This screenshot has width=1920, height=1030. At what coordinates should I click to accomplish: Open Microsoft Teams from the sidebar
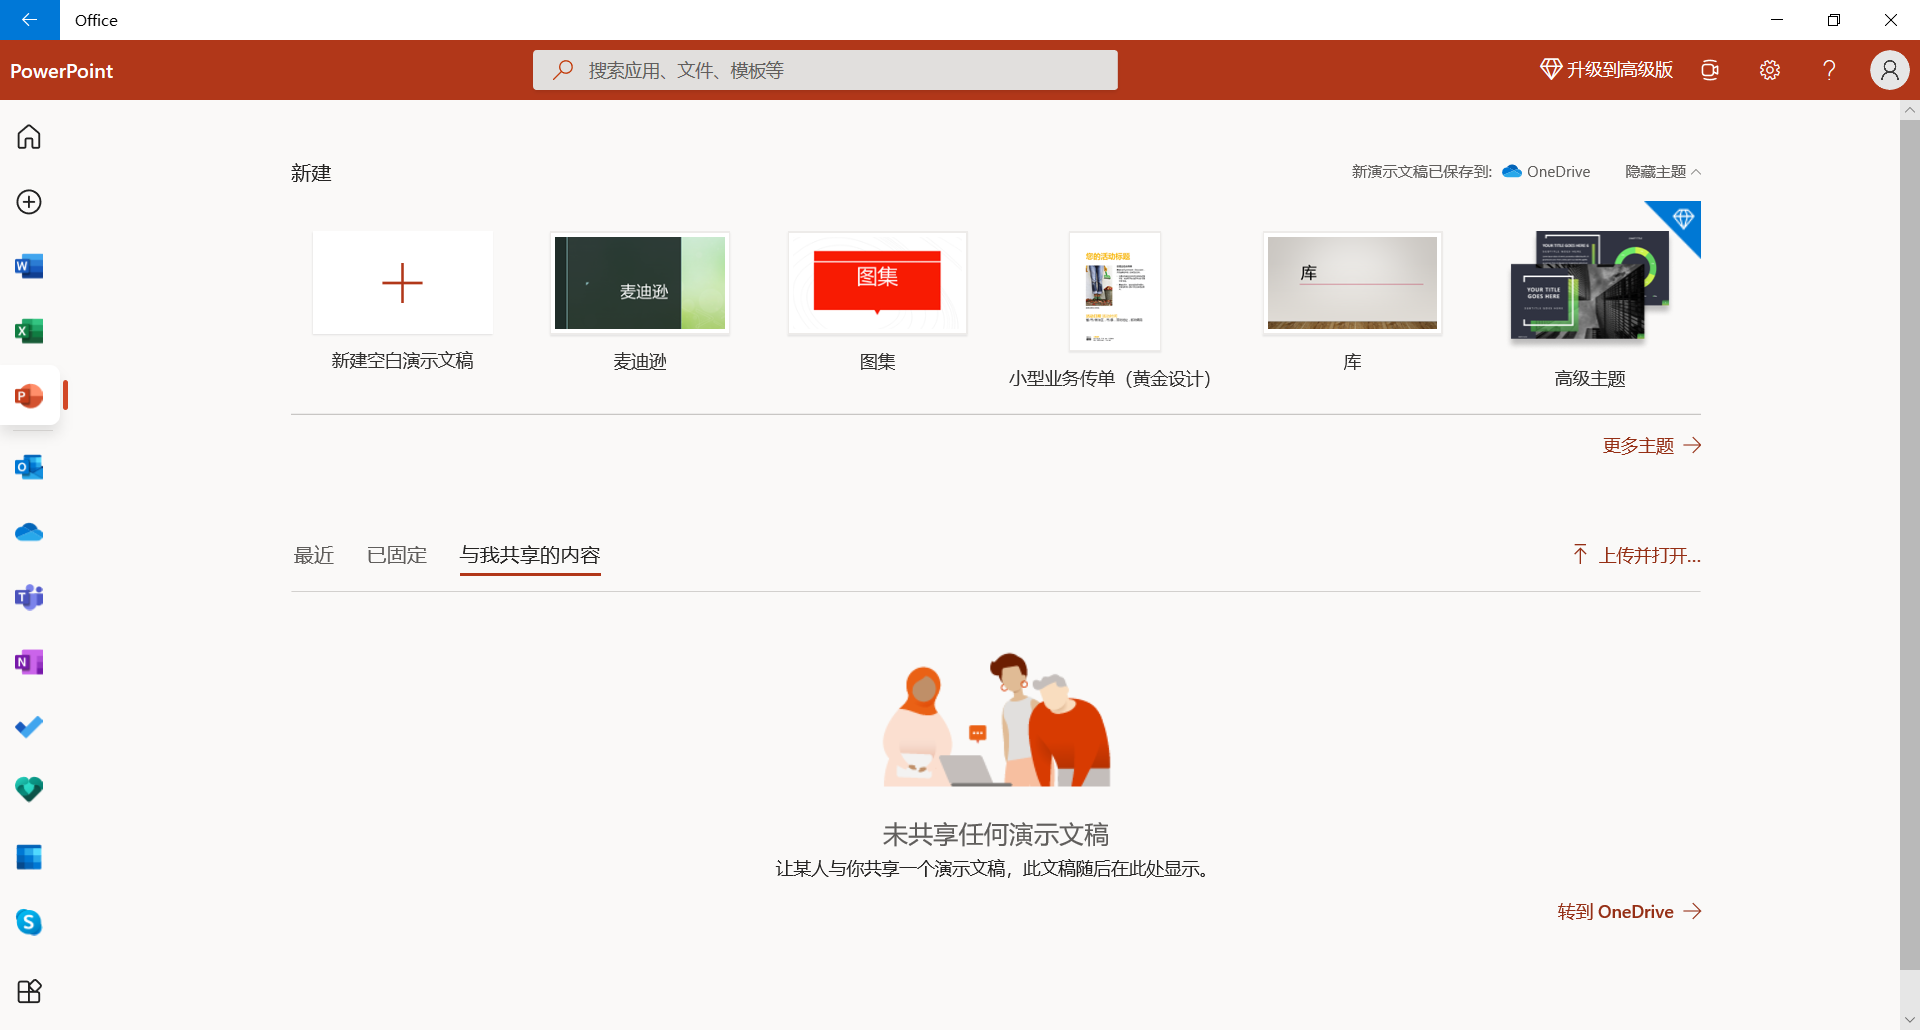[x=29, y=597]
